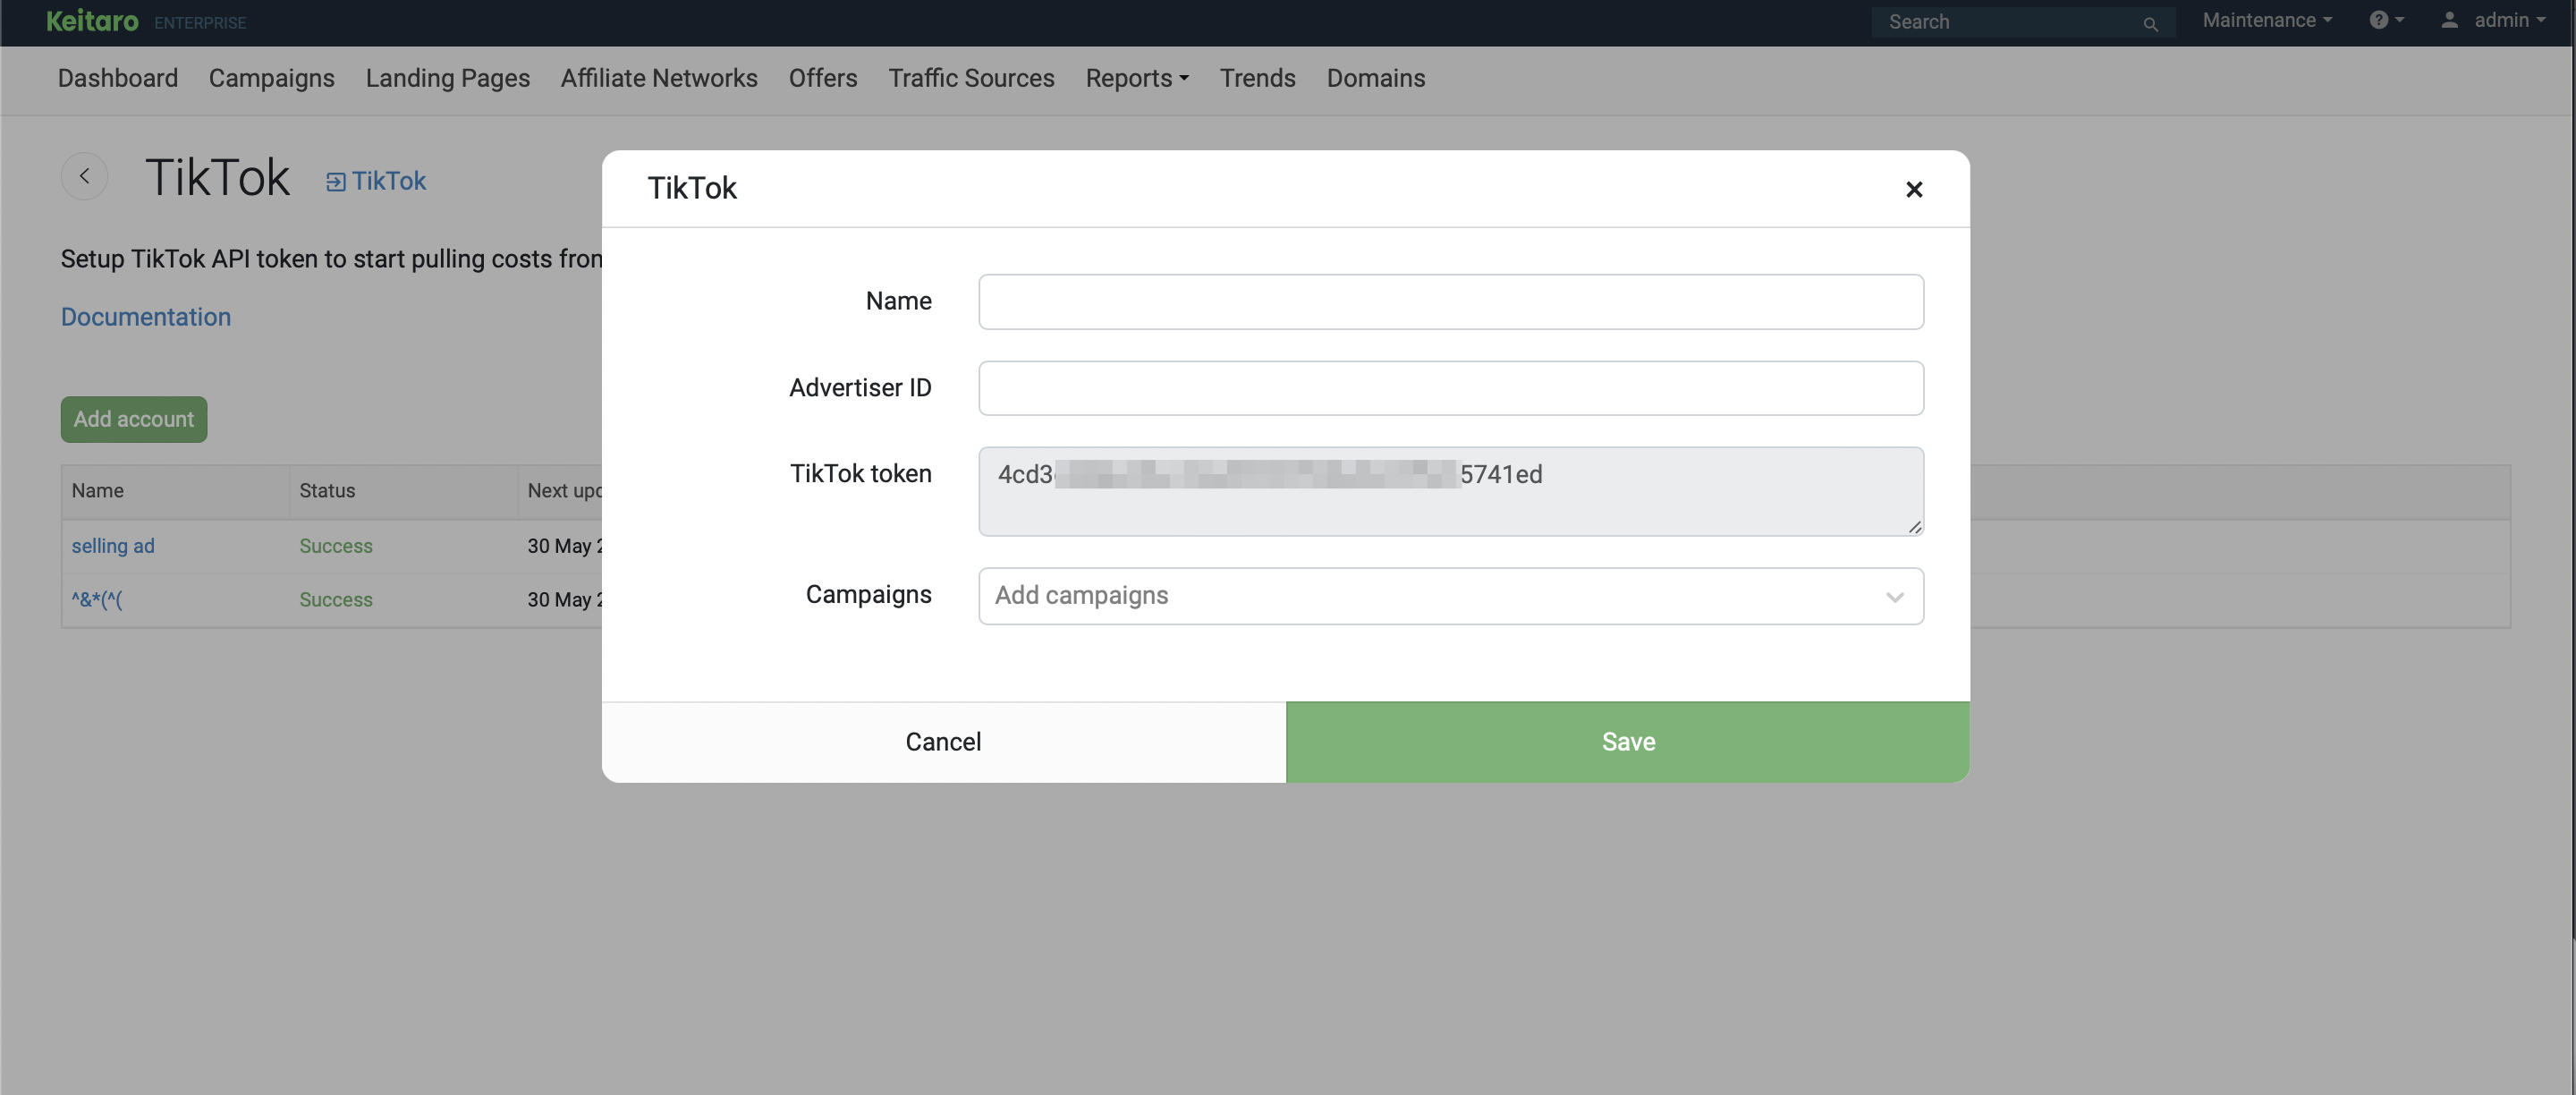Image resolution: width=2576 pixels, height=1095 pixels.
Task: Click the TikTok token textarea
Action: point(1450,491)
